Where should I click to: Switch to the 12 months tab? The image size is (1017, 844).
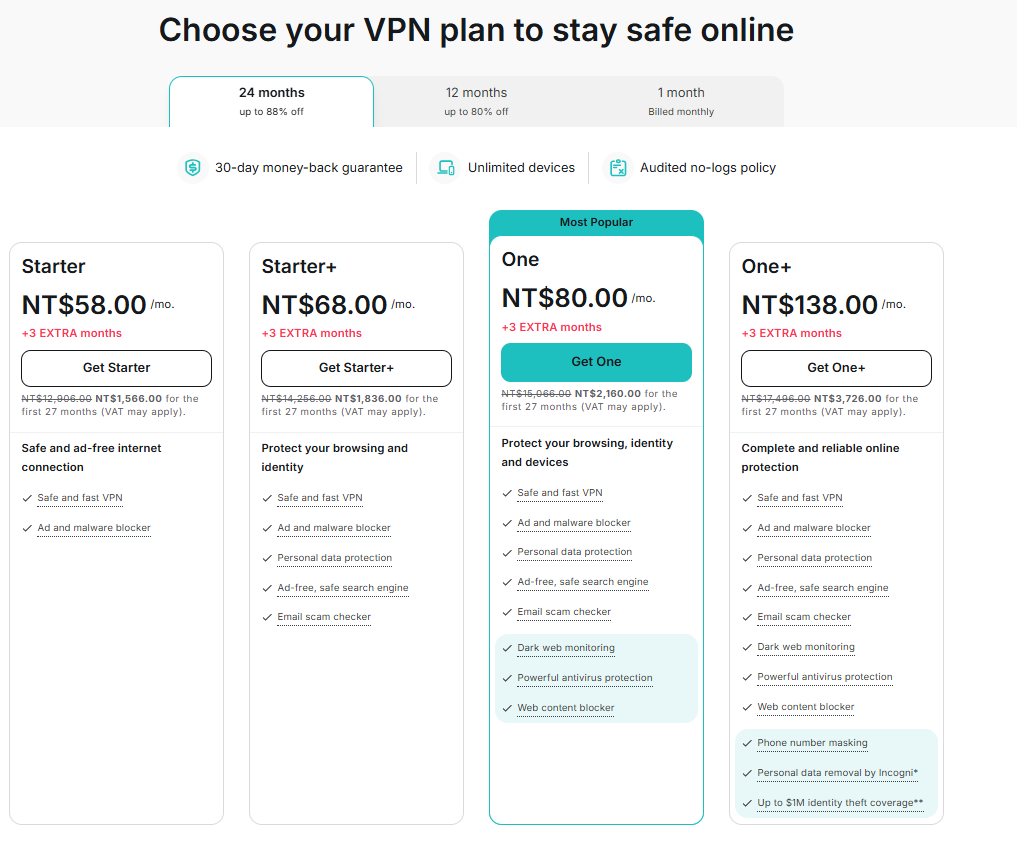tap(476, 101)
